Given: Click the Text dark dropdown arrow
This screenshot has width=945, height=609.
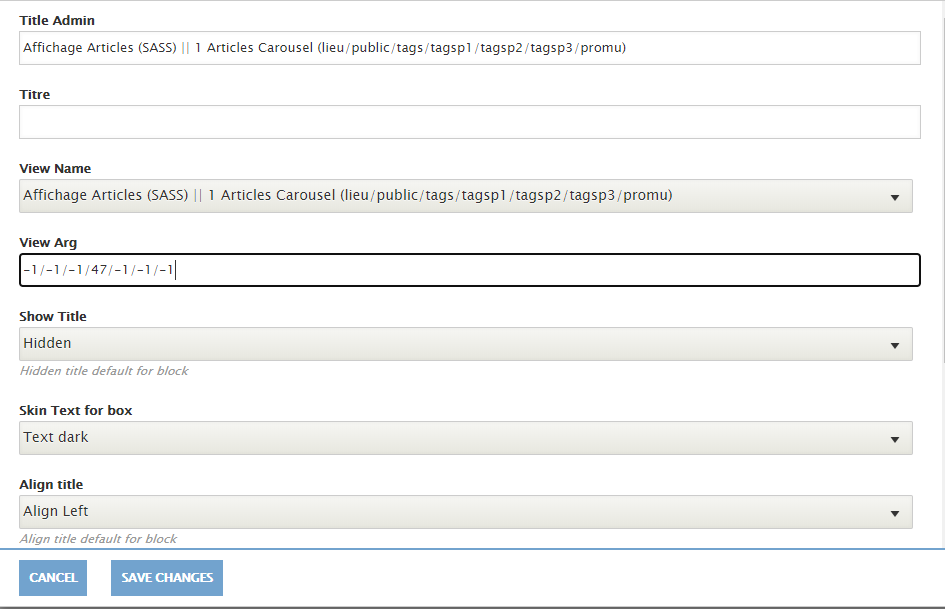Looking at the screenshot, I should tap(895, 440).
